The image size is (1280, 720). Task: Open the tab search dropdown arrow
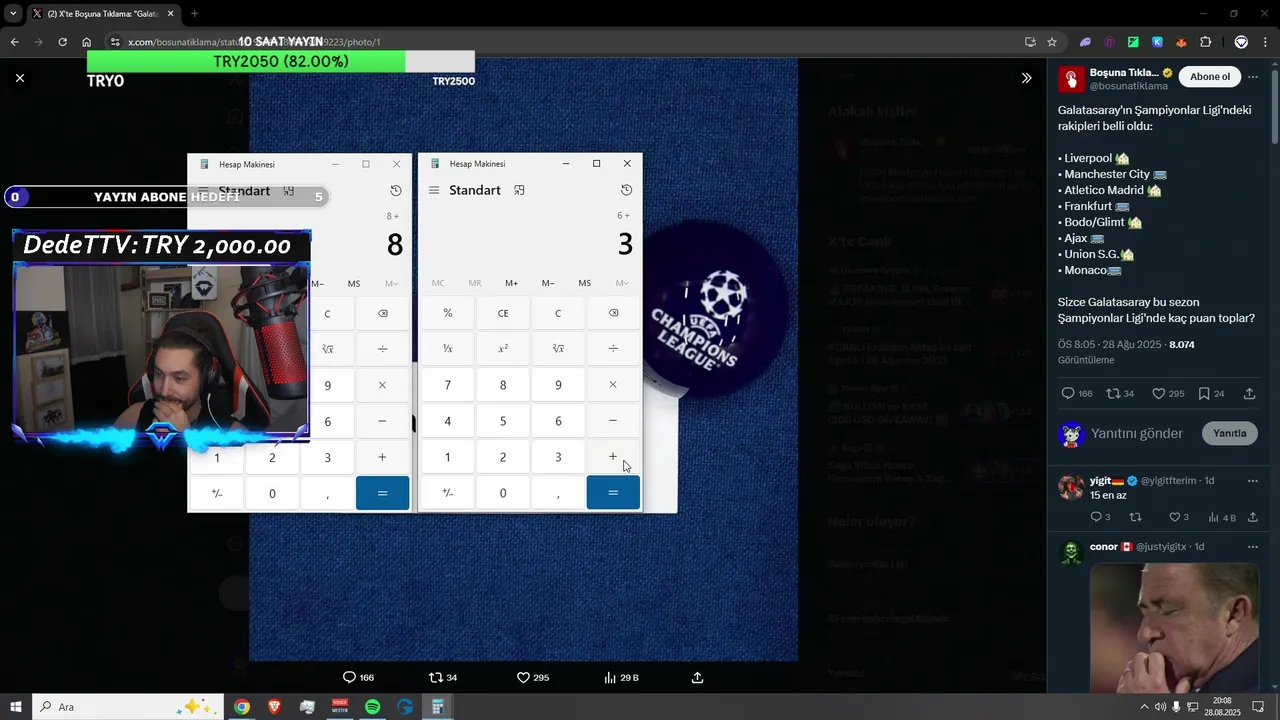13,14
